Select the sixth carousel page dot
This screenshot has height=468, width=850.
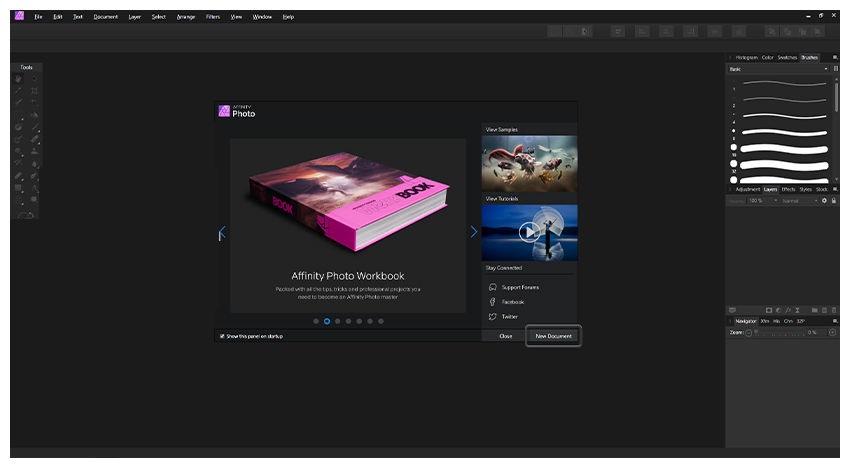coord(370,321)
